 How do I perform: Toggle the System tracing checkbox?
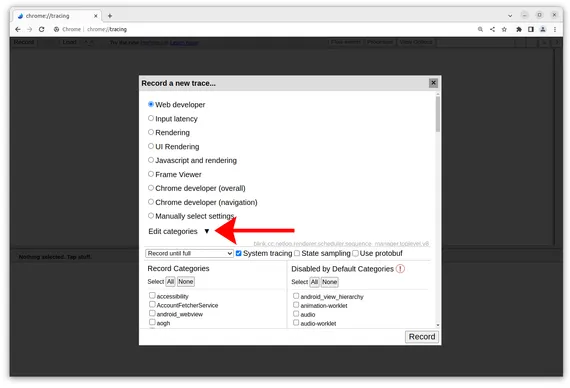(x=238, y=253)
